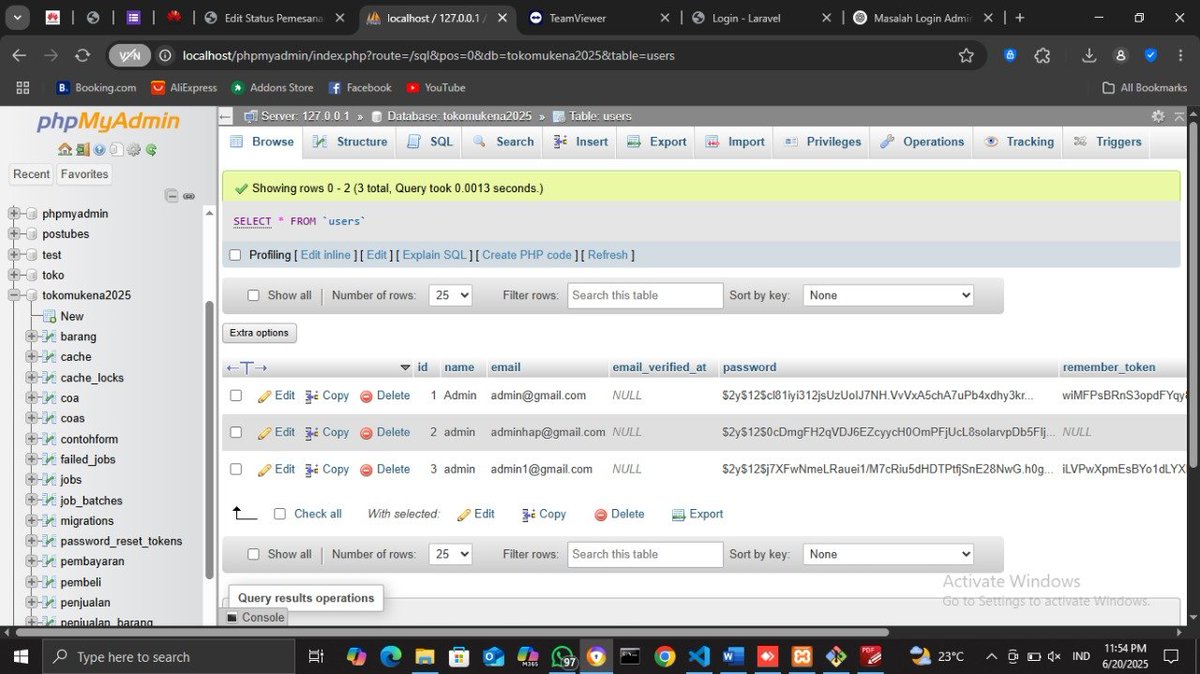Click the phpMyAdmin home icon
The height and width of the screenshot is (674, 1200).
click(x=64, y=149)
